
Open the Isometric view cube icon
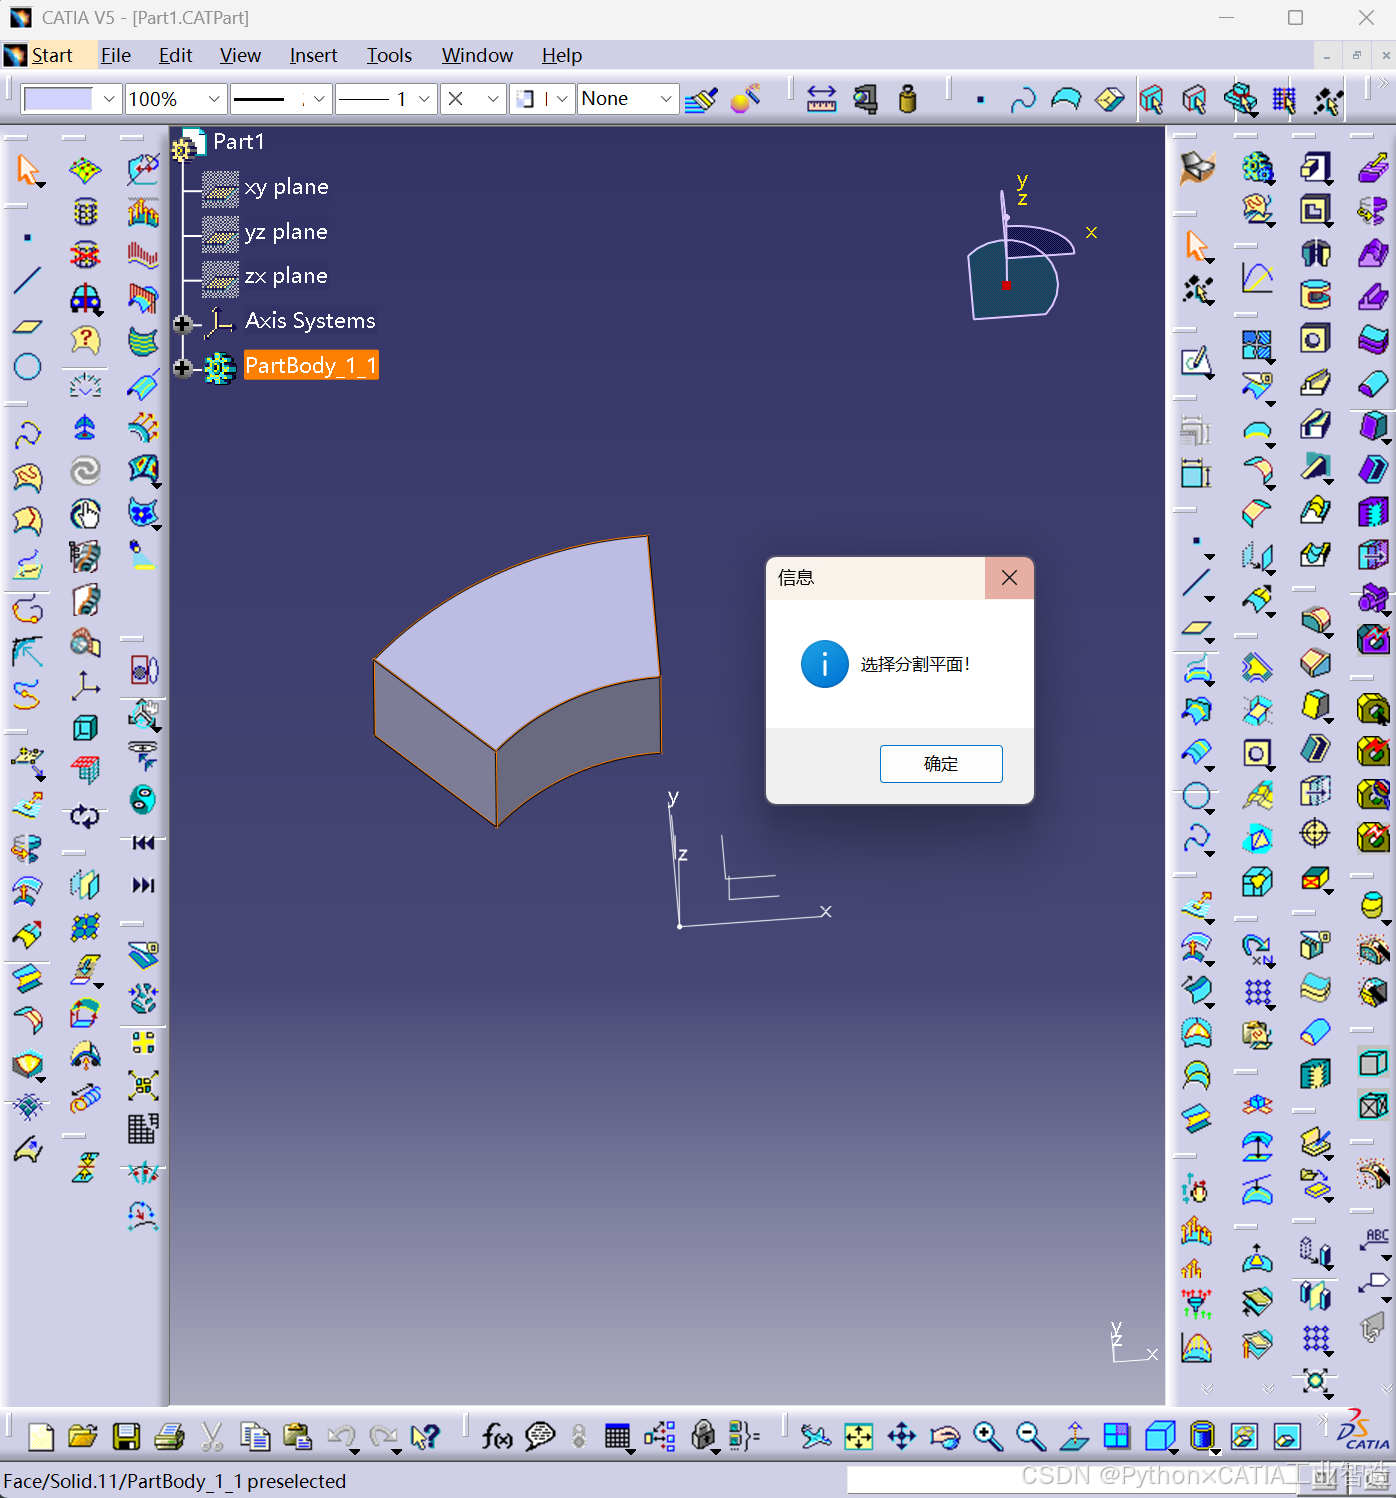coord(1160,1437)
